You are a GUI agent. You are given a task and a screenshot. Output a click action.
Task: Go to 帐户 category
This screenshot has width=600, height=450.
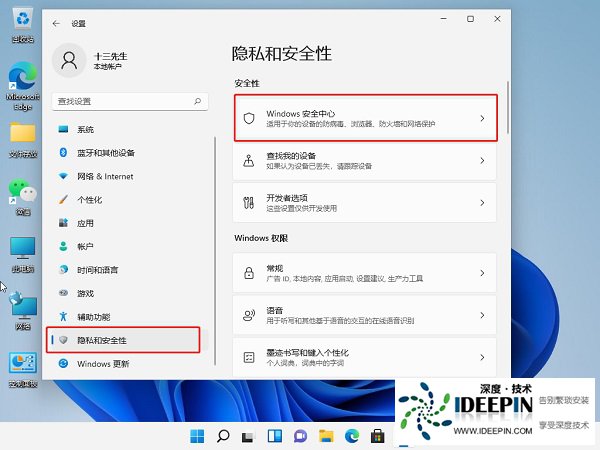click(x=130, y=246)
